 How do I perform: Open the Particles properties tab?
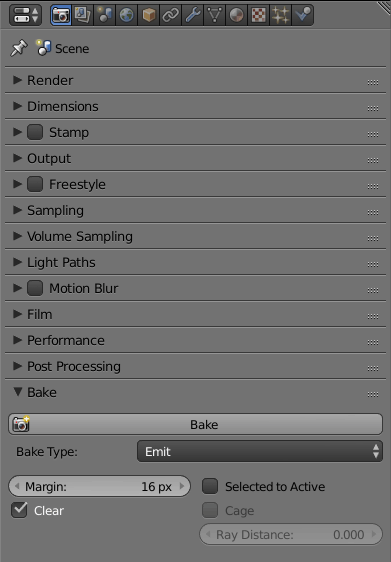[281, 15]
